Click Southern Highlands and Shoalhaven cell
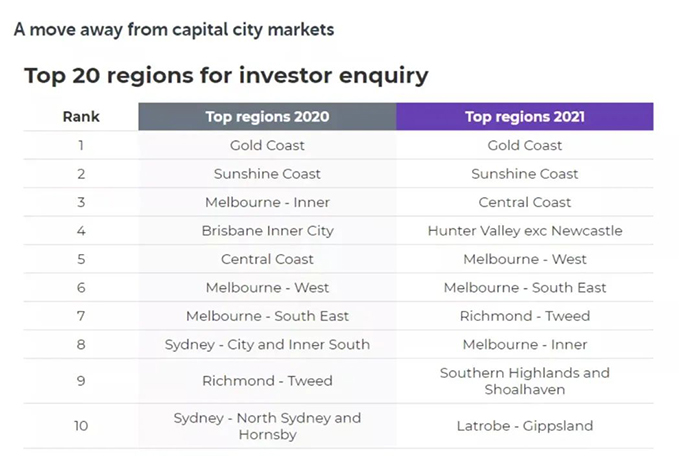The height and width of the screenshot is (469, 700). [x=525, y=381]
